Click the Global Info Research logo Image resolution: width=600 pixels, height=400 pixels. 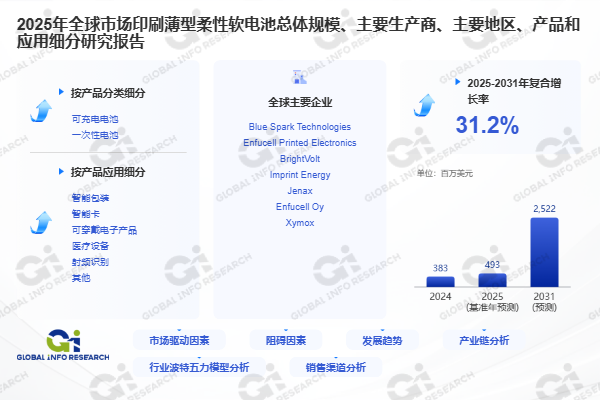[x=63, y=345]
